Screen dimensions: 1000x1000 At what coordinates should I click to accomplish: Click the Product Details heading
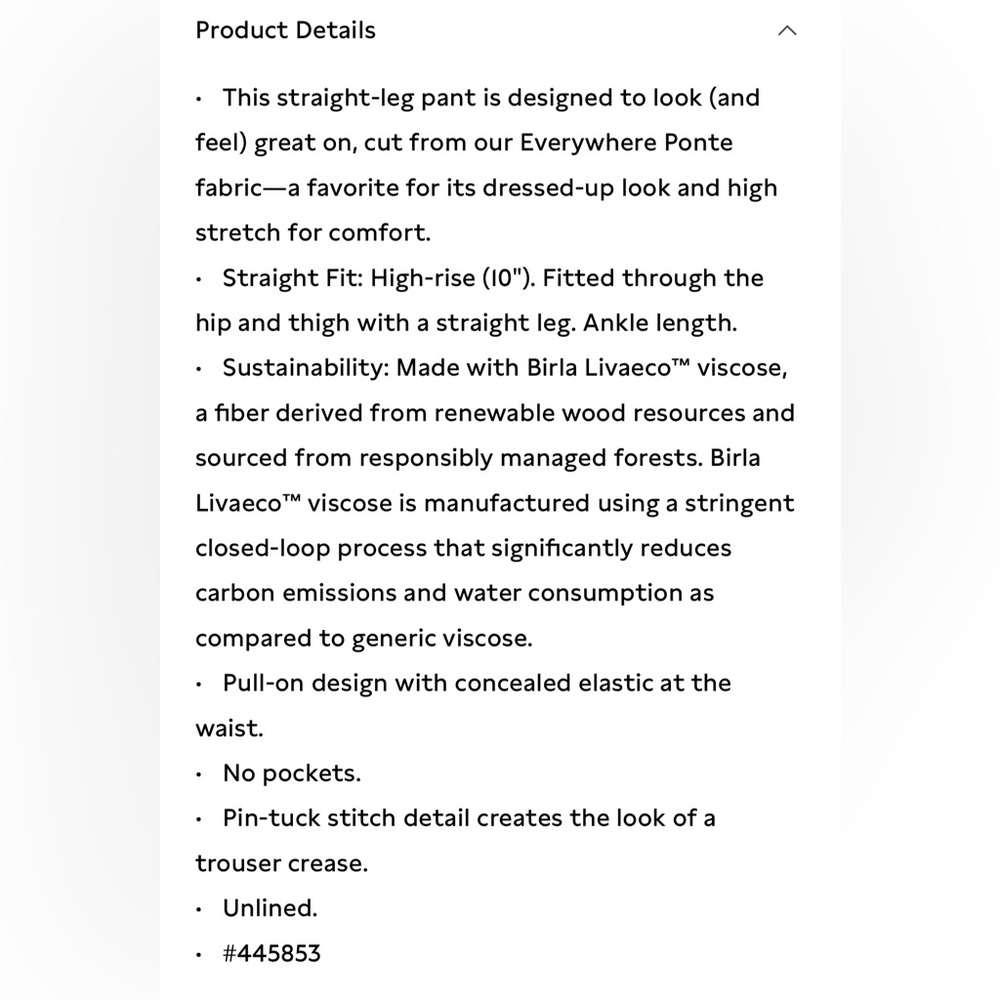(x=285, y=30)
